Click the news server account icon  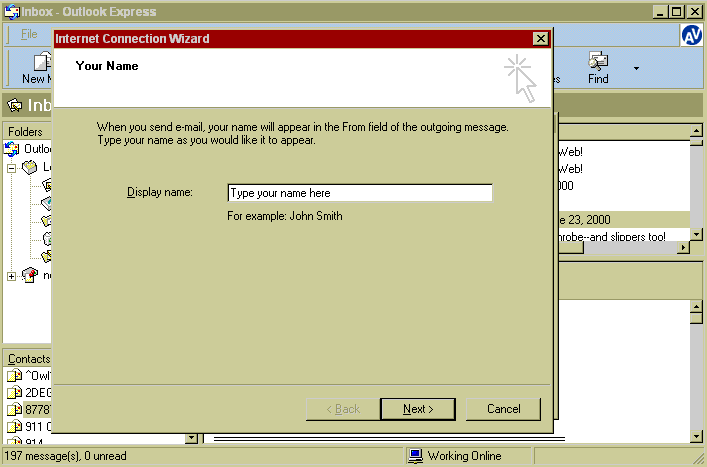[x=30, y=275]
